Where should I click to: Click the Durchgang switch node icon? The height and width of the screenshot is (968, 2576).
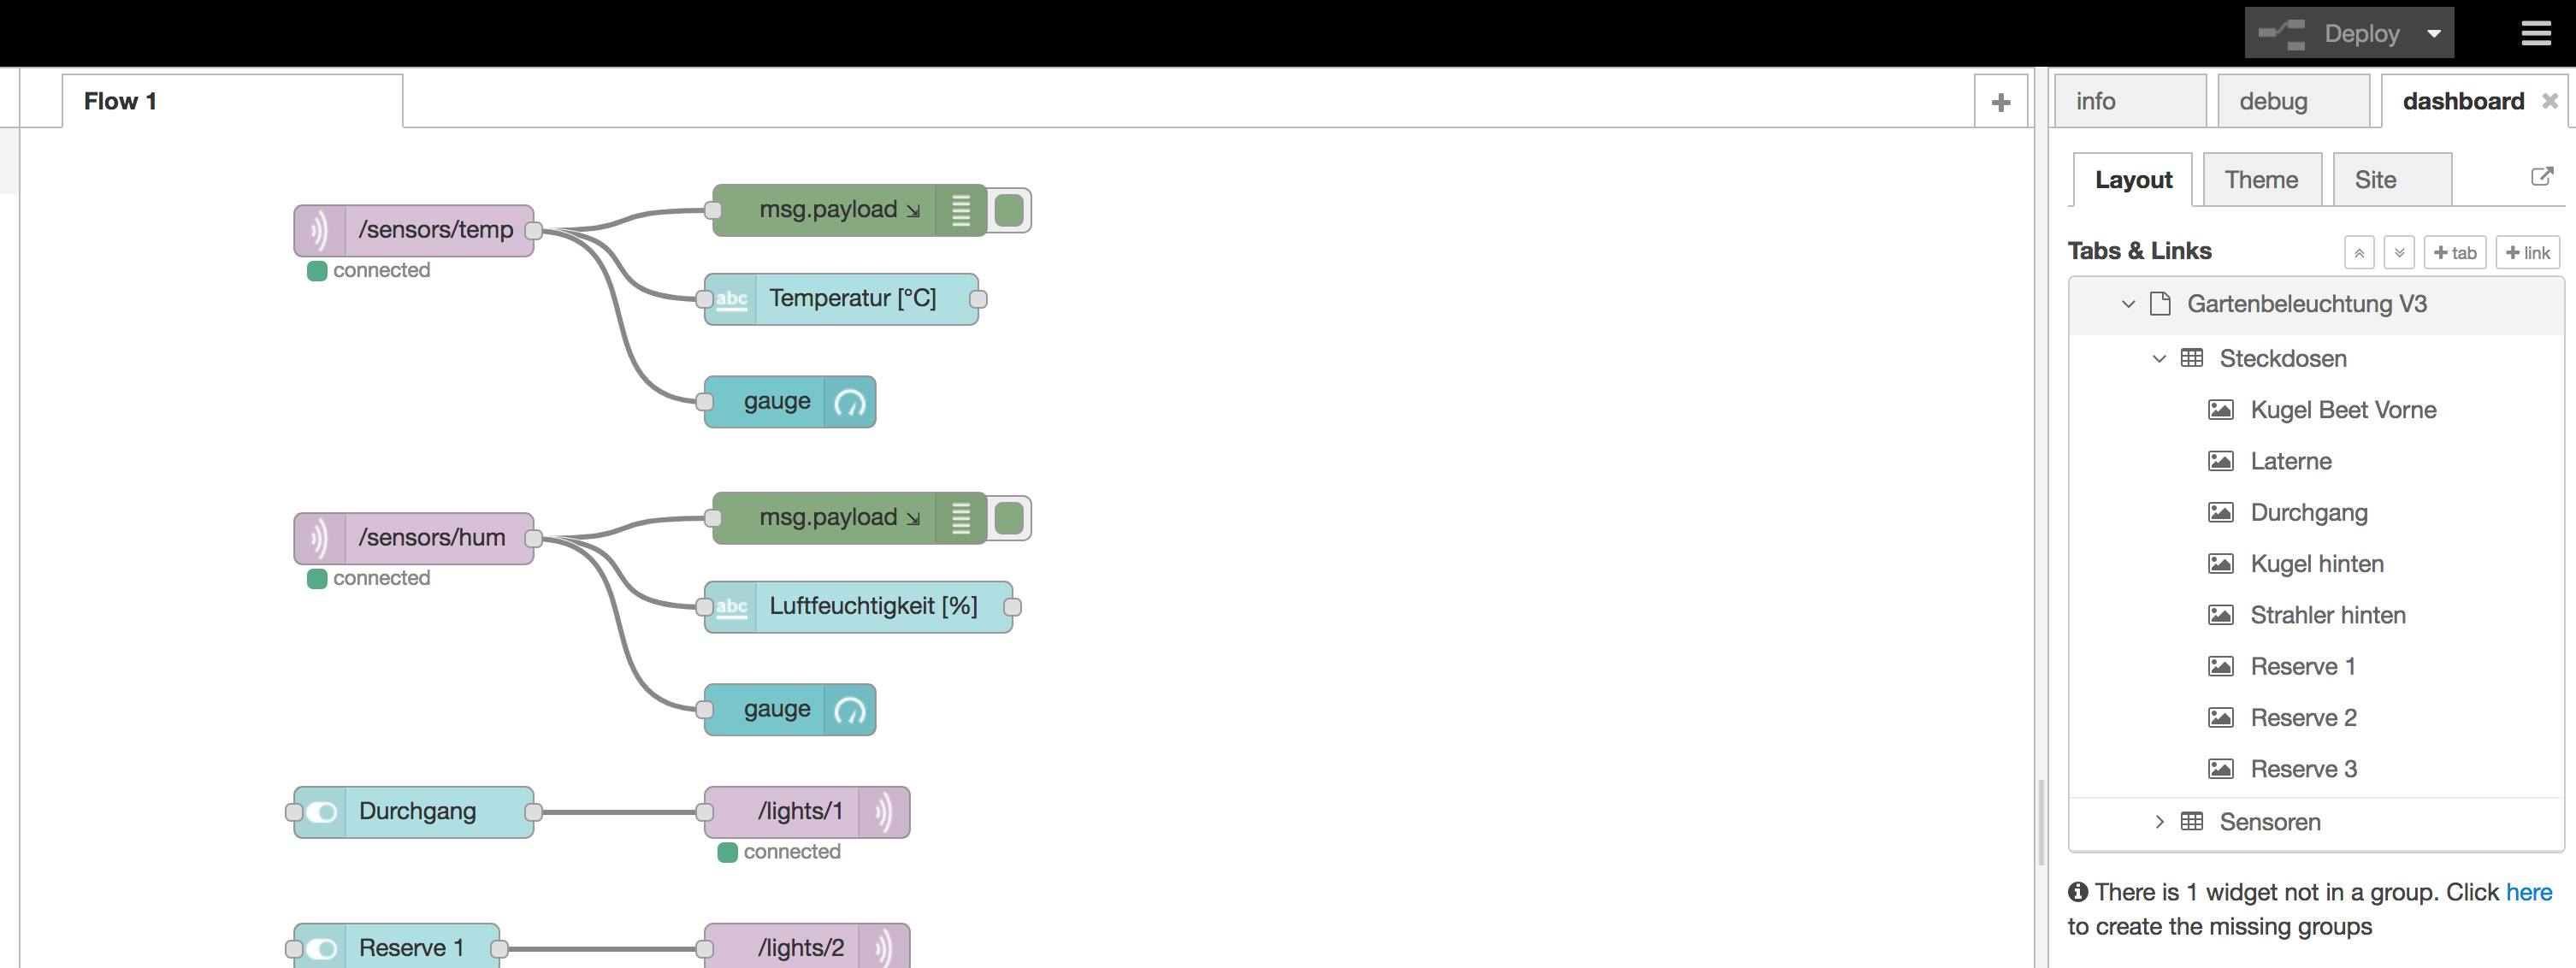click(x=321, y=812)
